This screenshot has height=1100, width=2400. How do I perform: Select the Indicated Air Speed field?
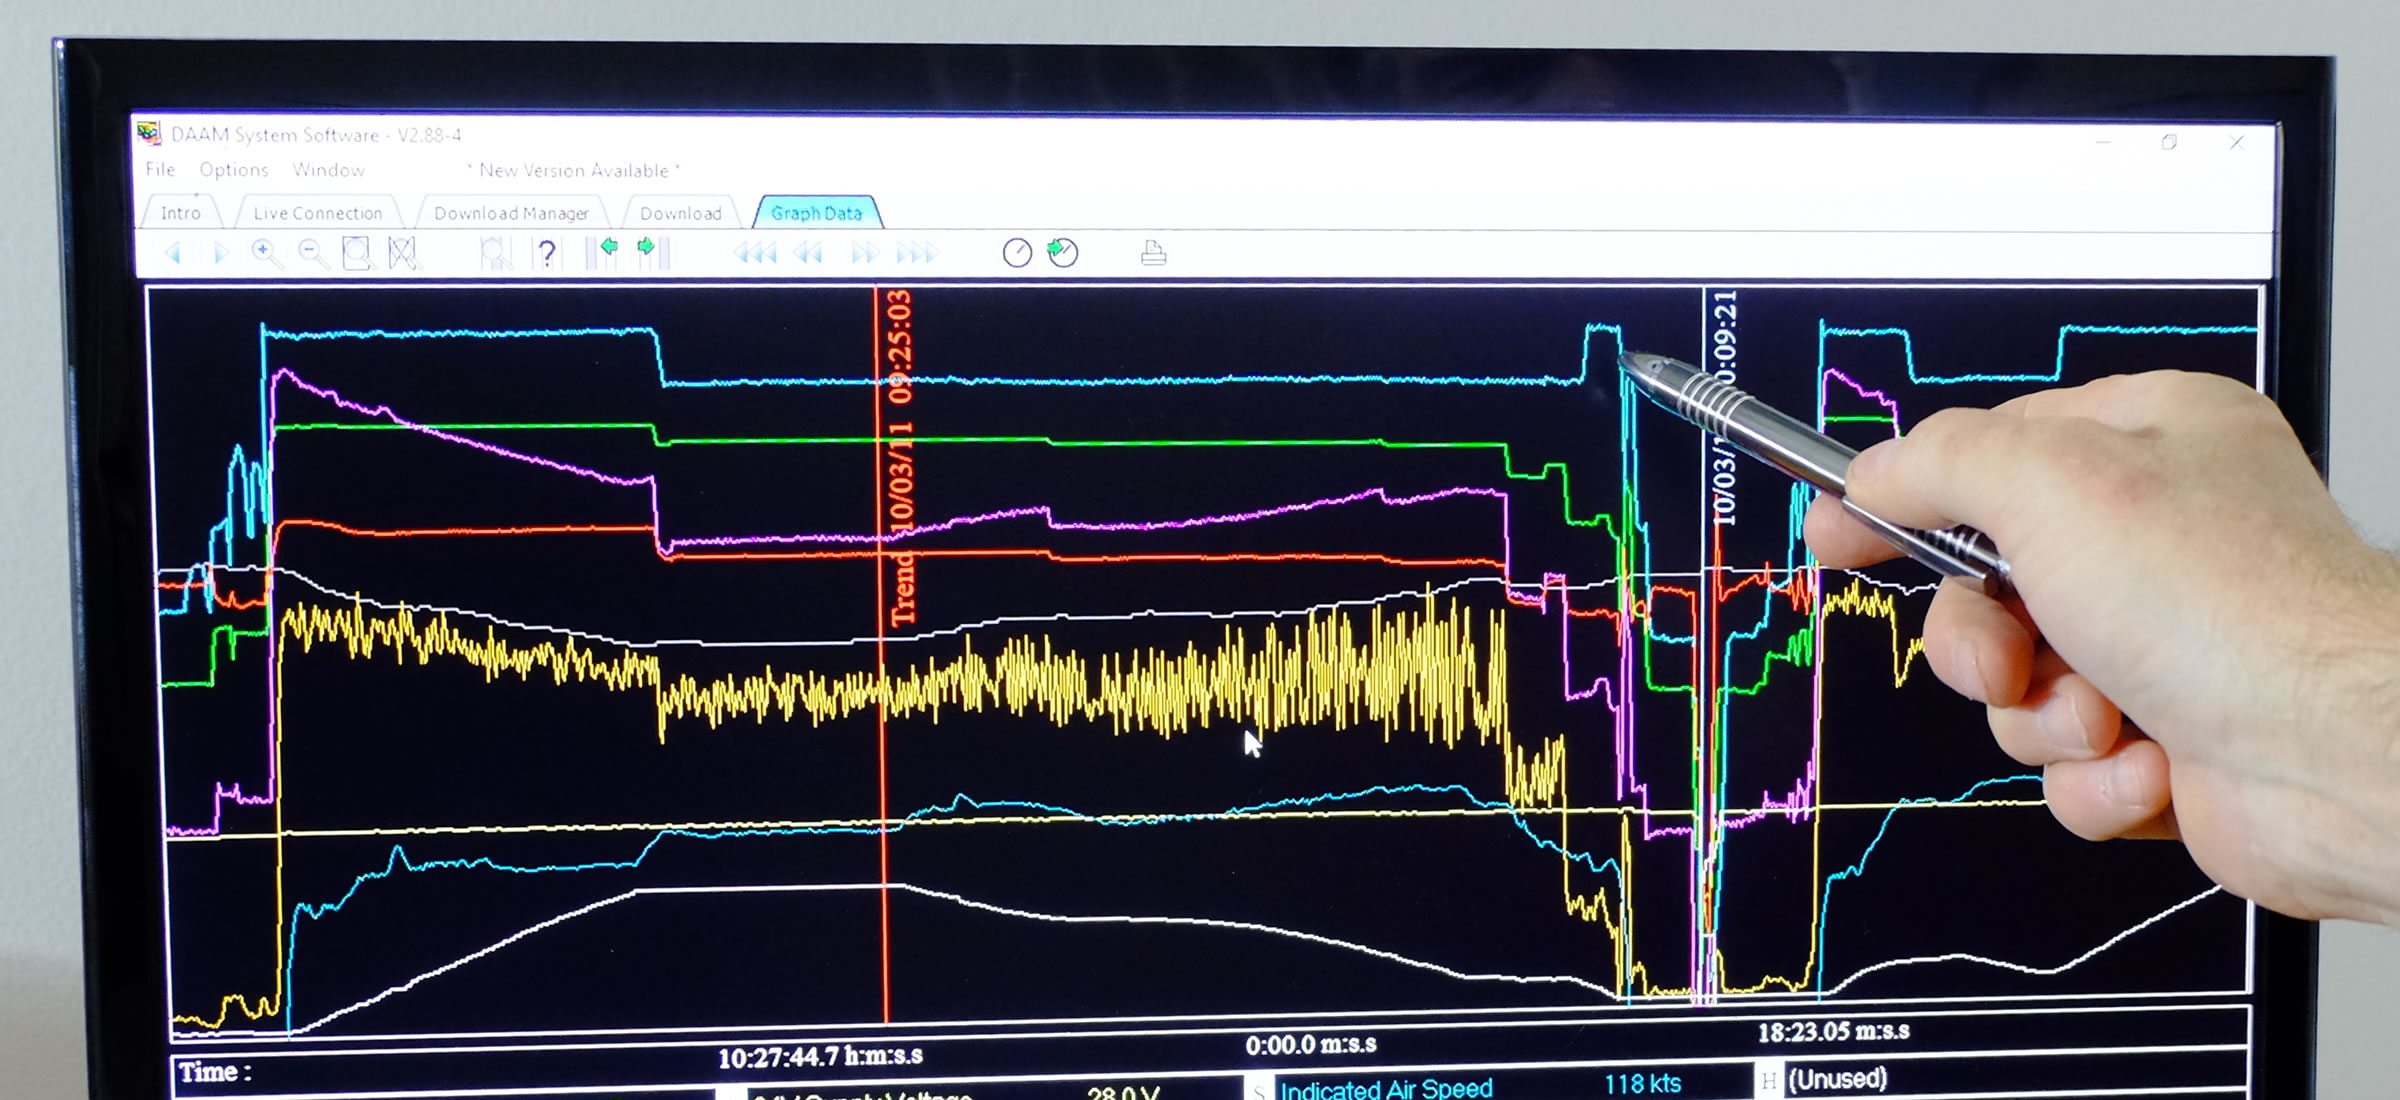pyautogui.click(x=1386, y=1087)
